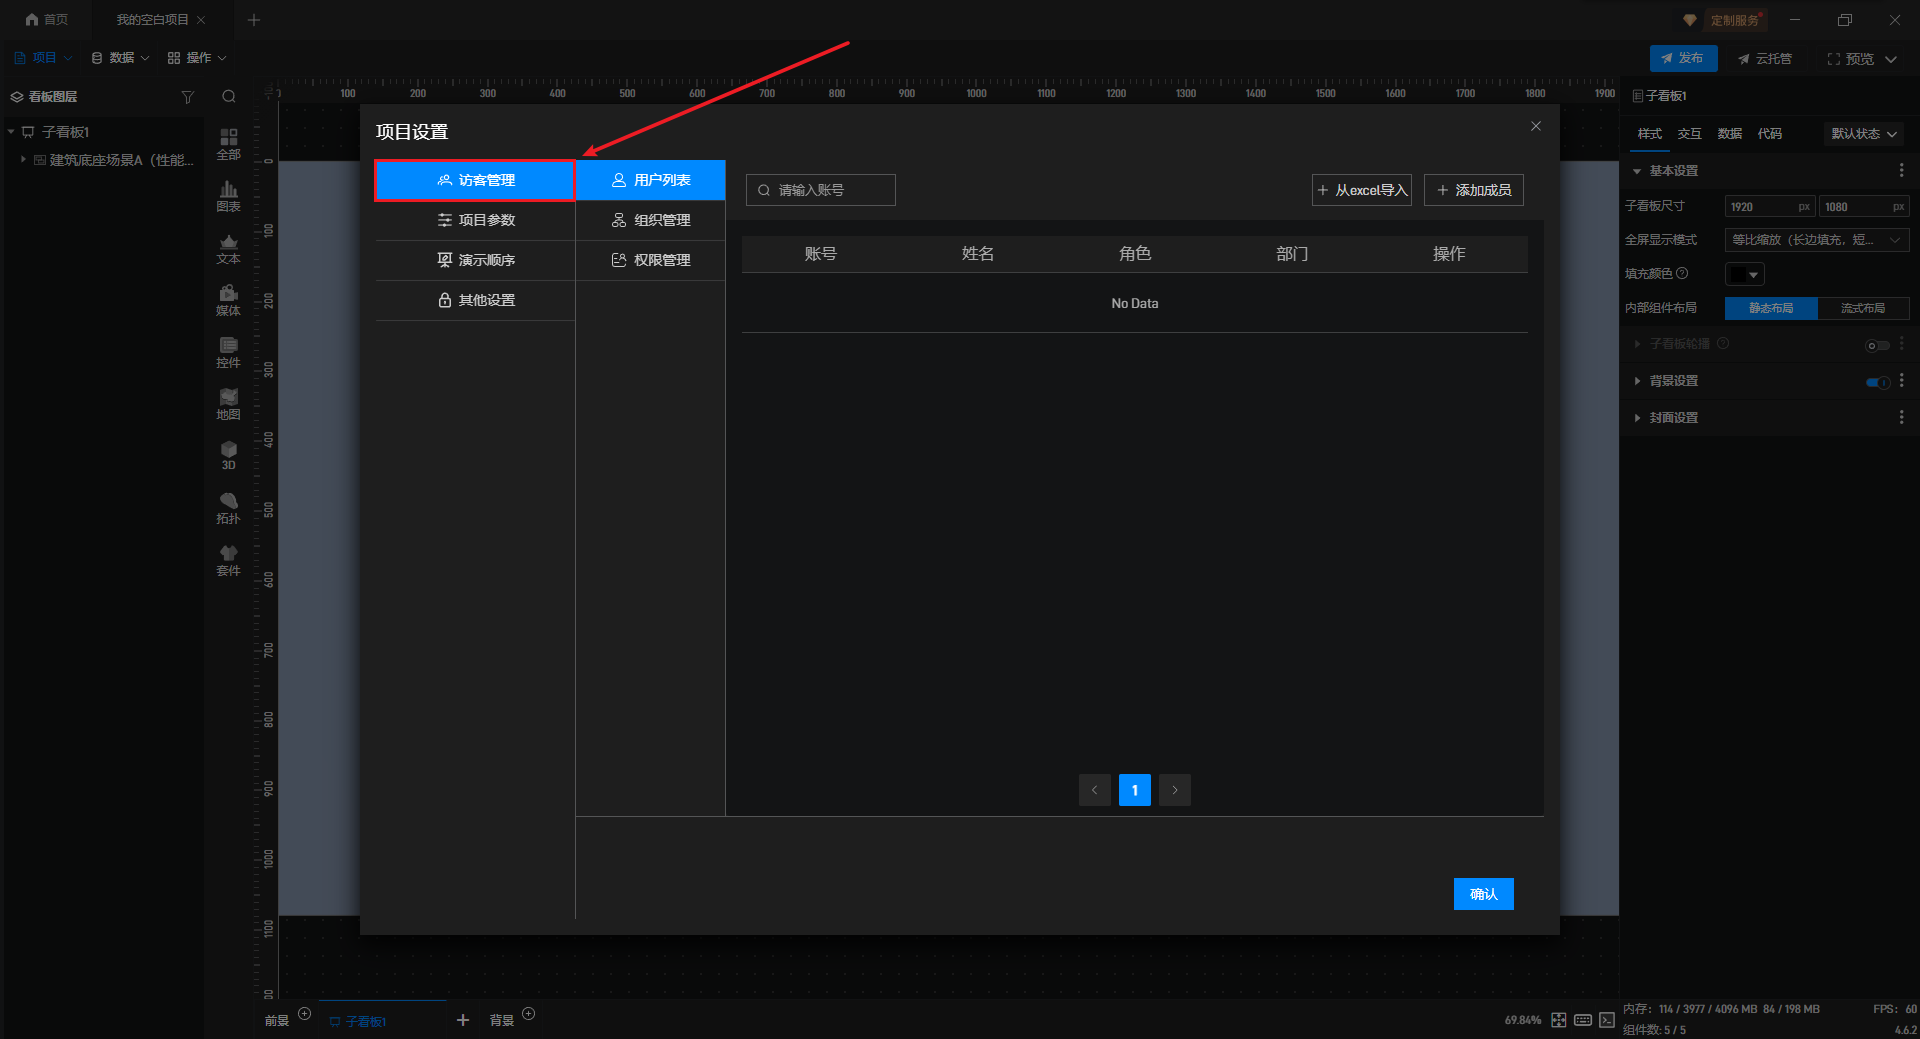1920x1039 pixels.
Task: Click the 发布 publish button
Action: coord(1684,58)
